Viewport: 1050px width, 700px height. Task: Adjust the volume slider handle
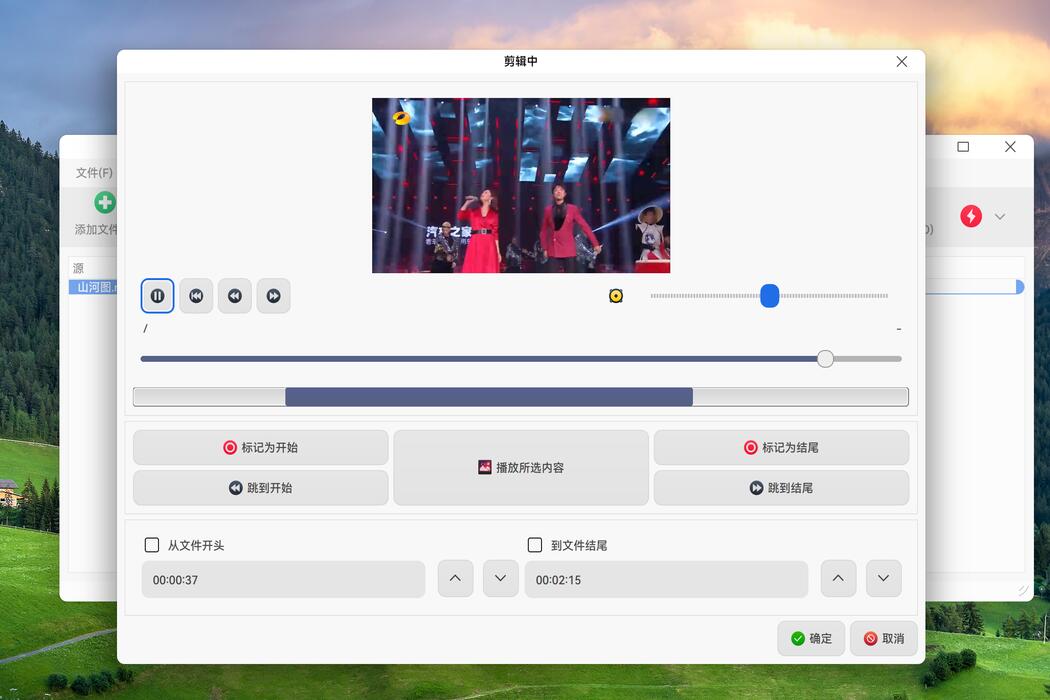coord(769,295)
